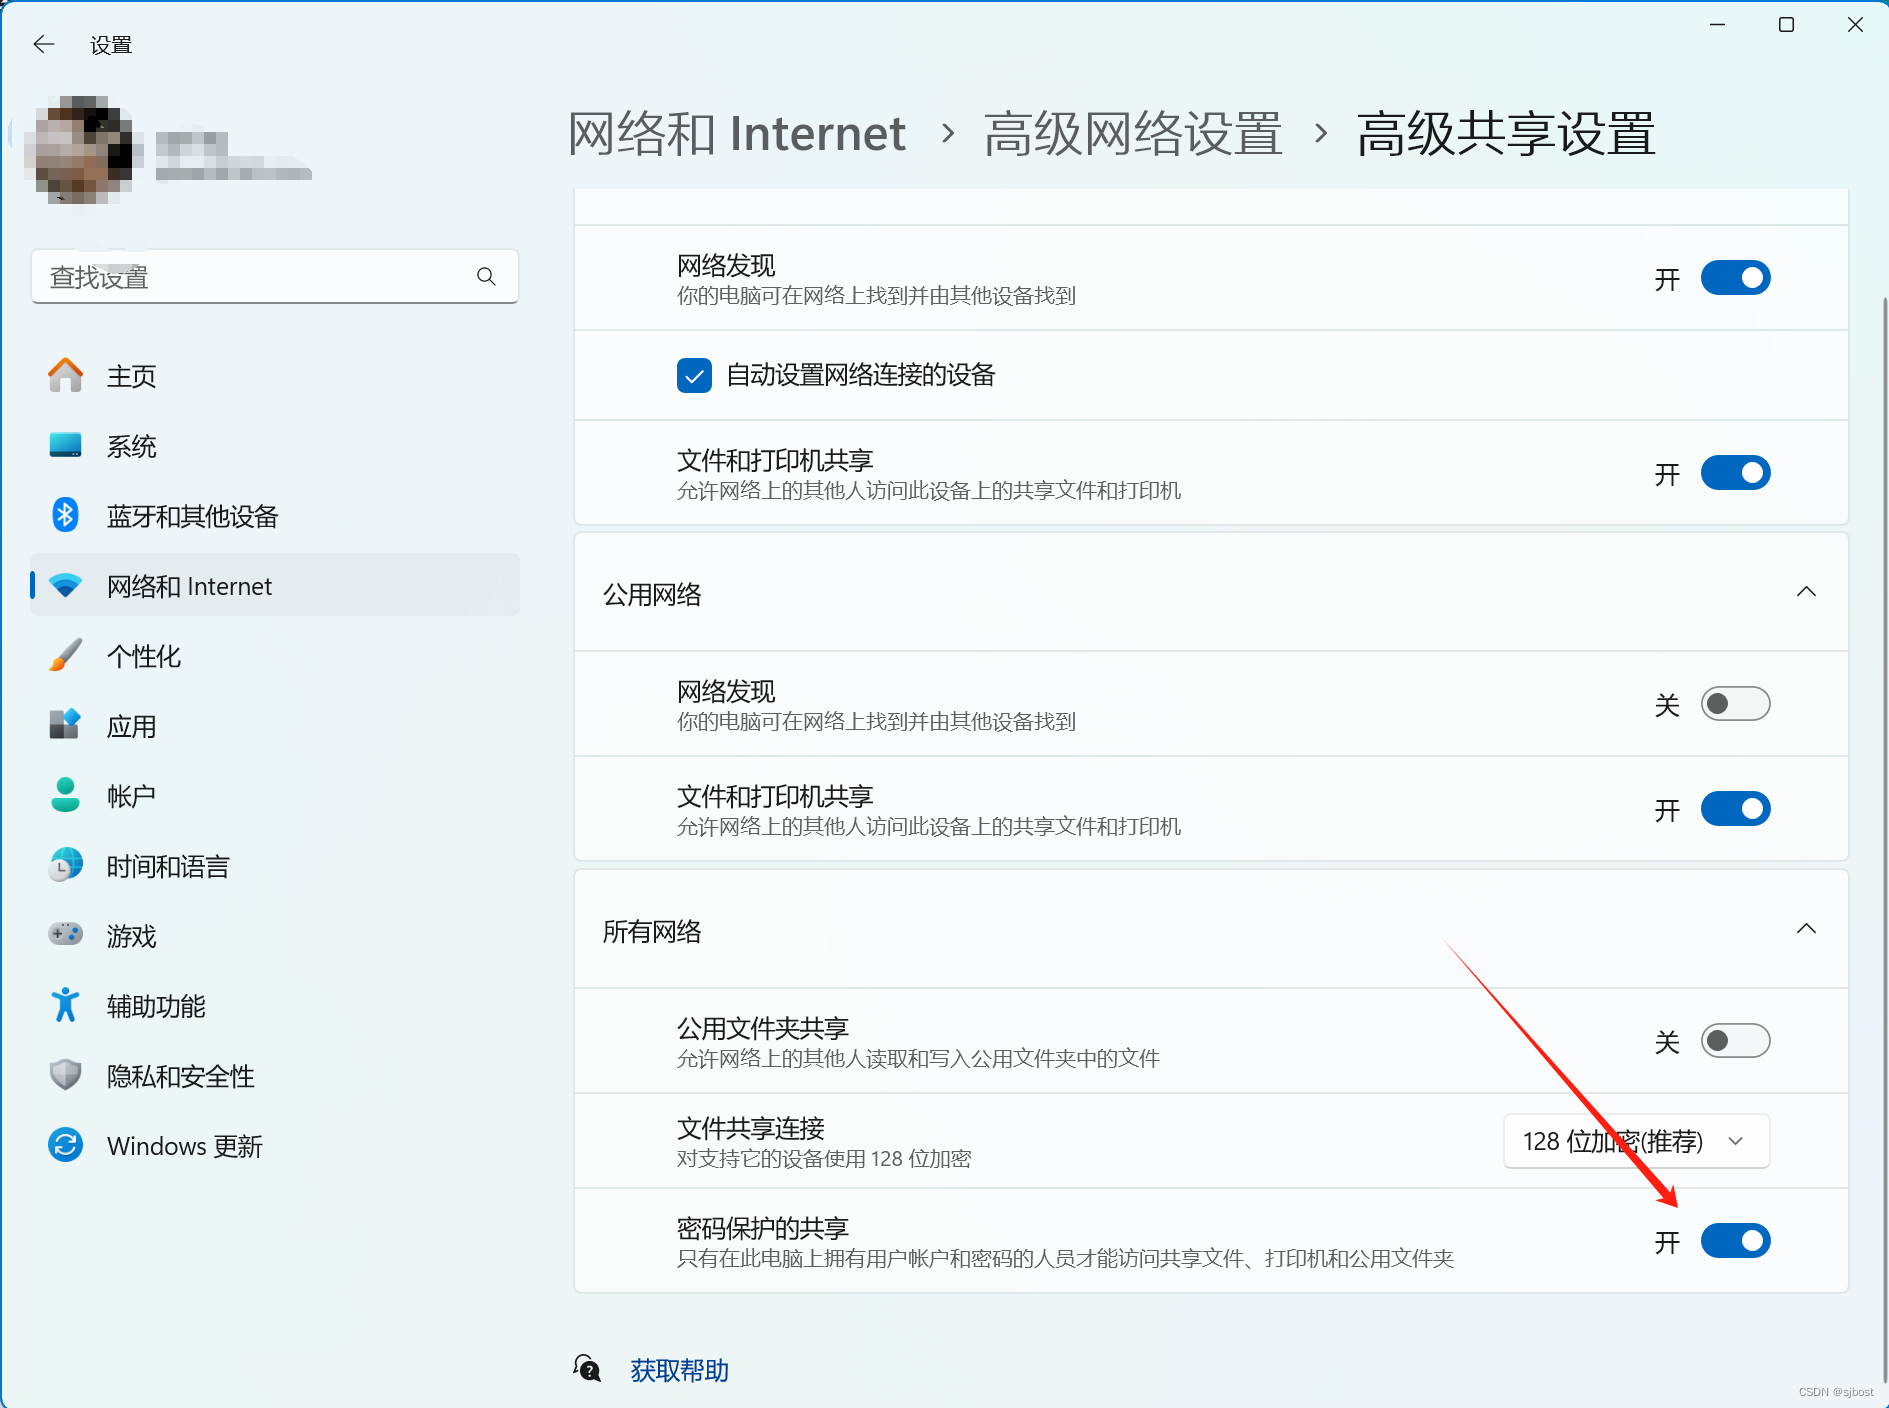Open 个性化 settings
This screenshot has height=1408, width=1889.
point(275,656)
